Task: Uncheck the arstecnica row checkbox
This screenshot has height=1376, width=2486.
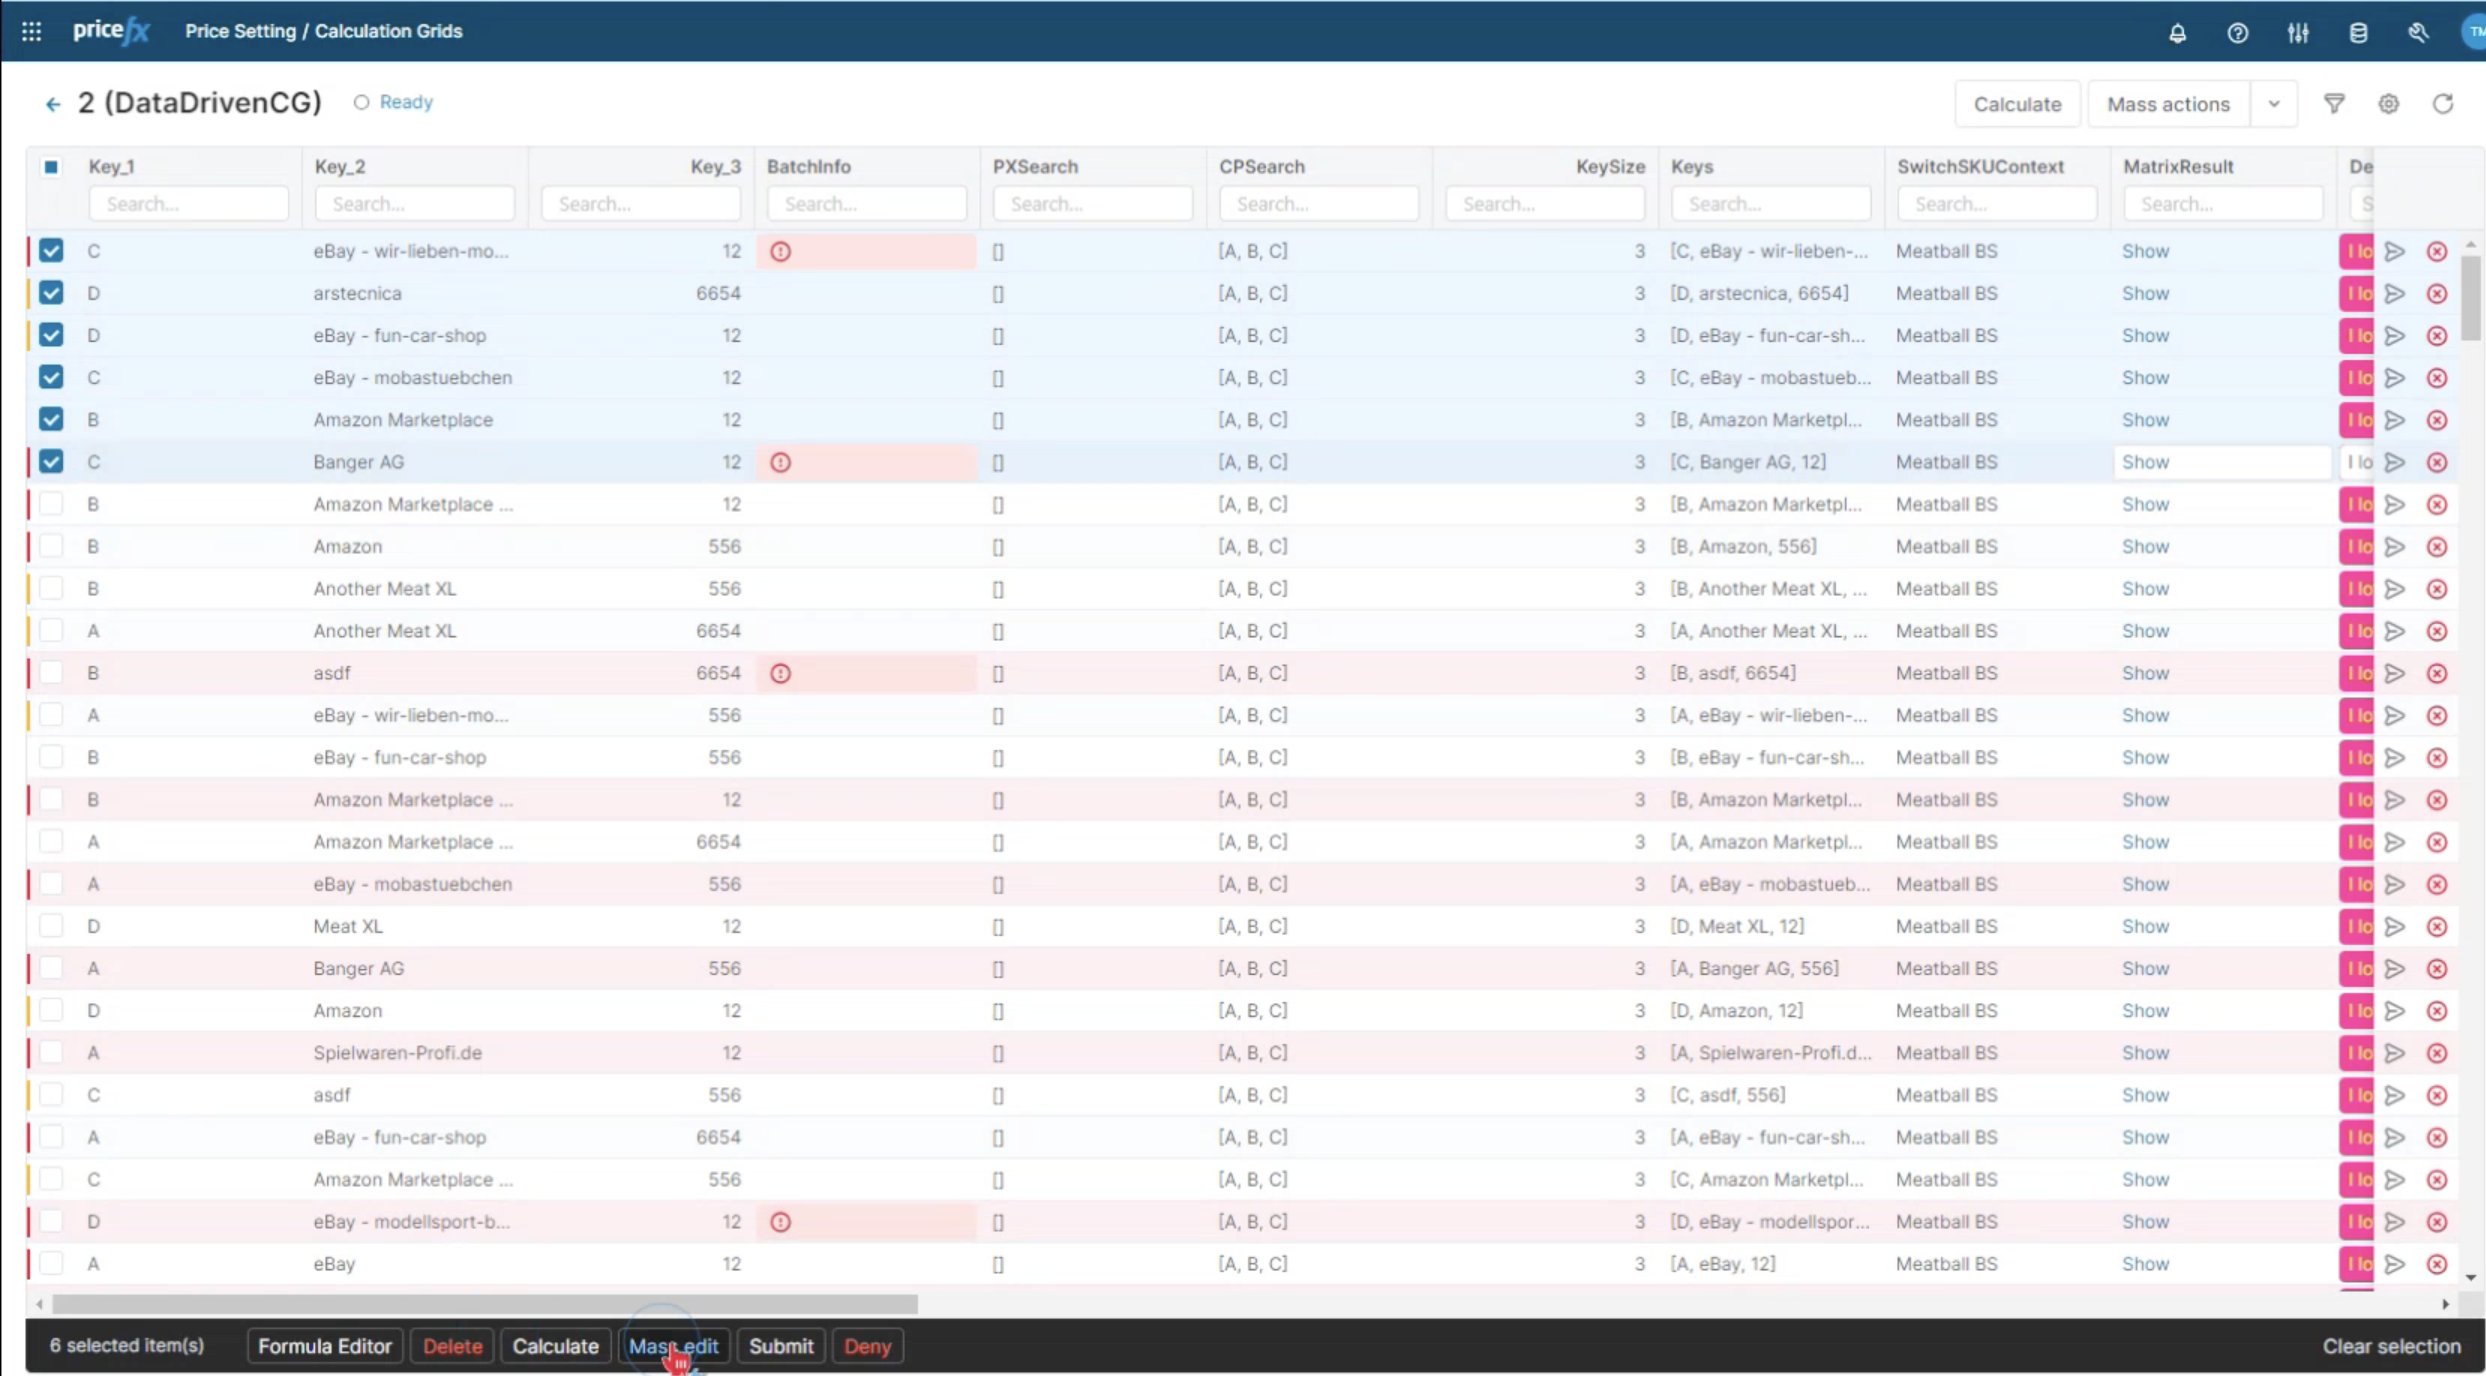Action: (x=51, y=293)
